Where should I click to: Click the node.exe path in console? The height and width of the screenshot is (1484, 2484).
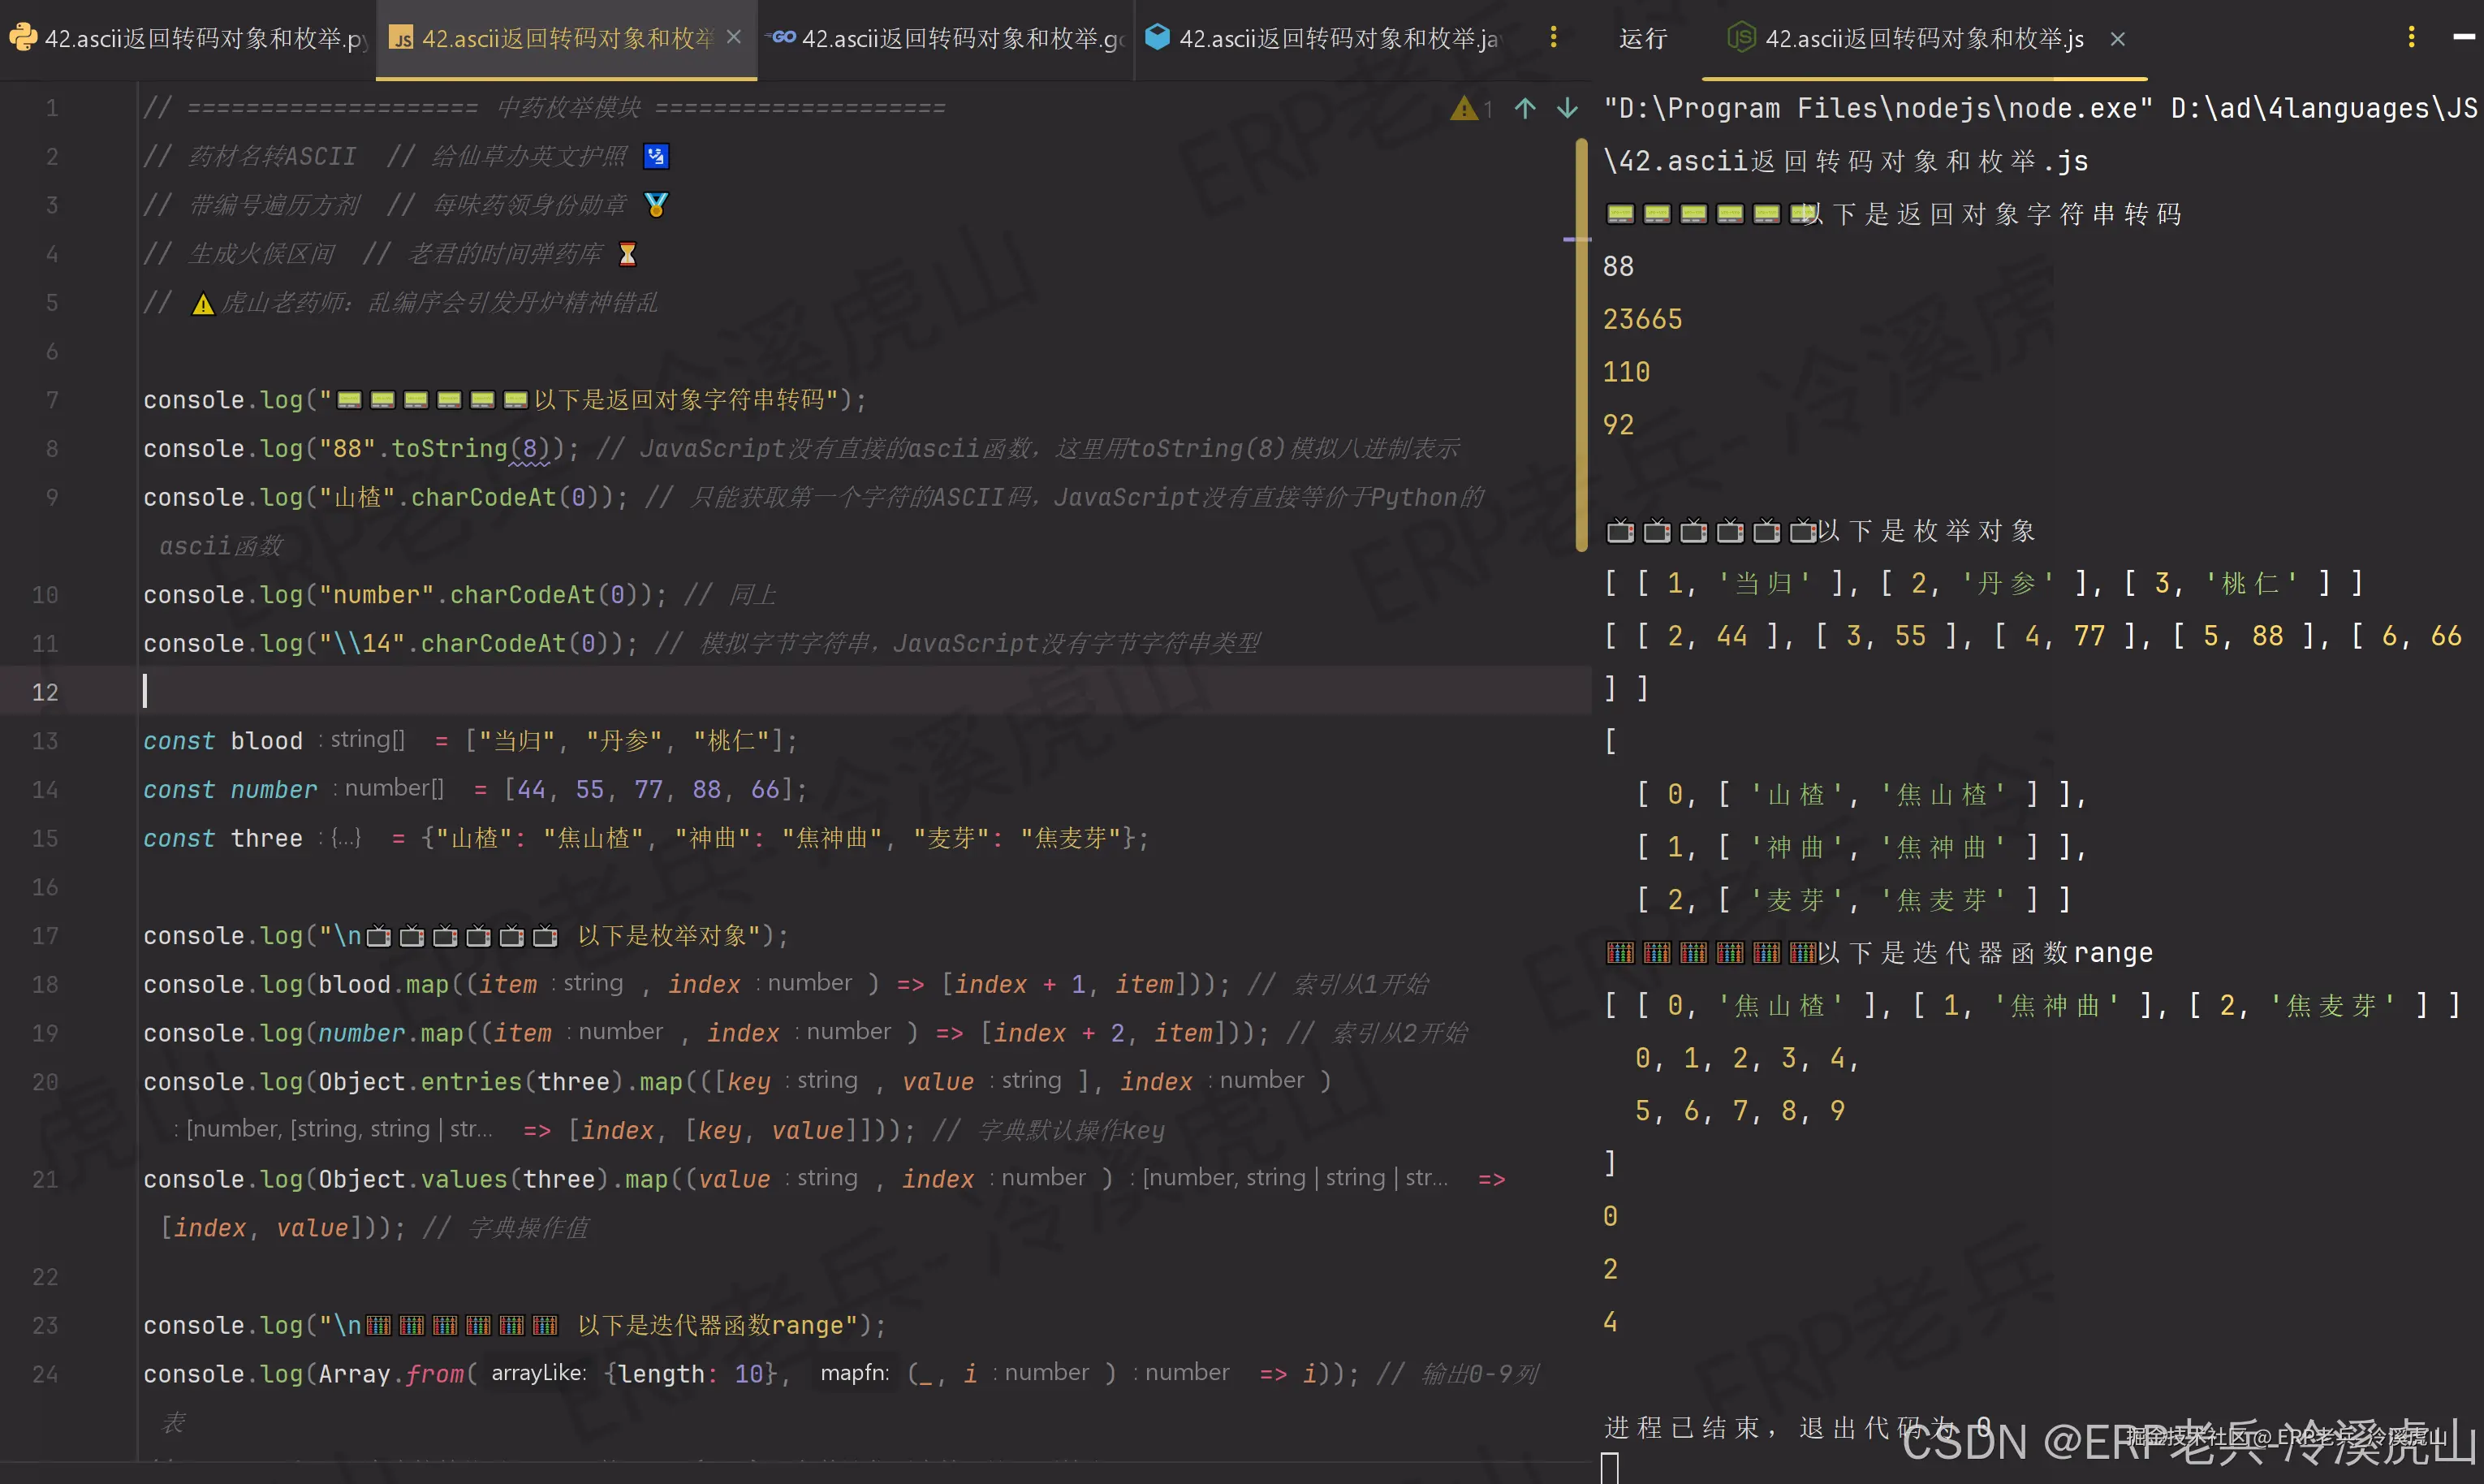coord(1877,108)
